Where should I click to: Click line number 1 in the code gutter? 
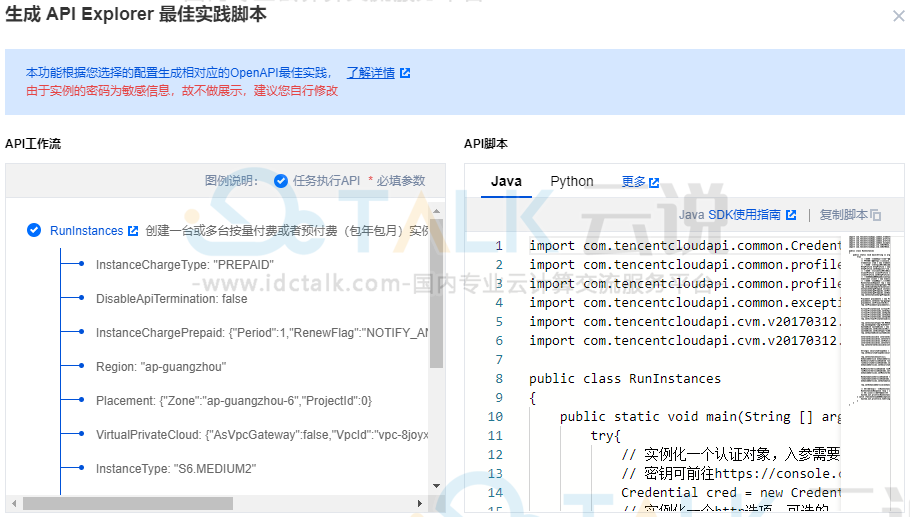[499, 246]
